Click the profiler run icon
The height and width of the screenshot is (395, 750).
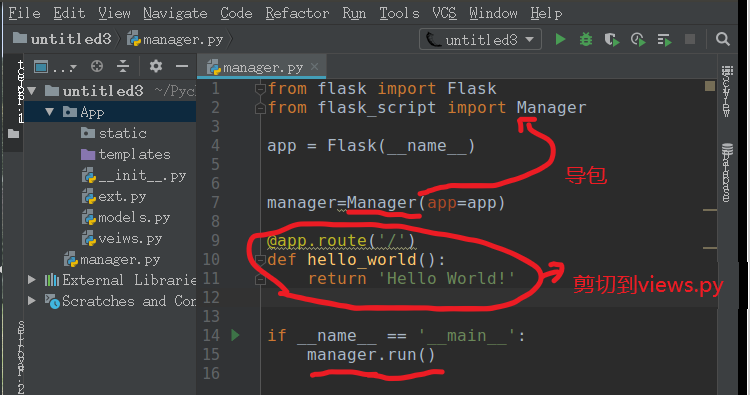pos(638,39)
